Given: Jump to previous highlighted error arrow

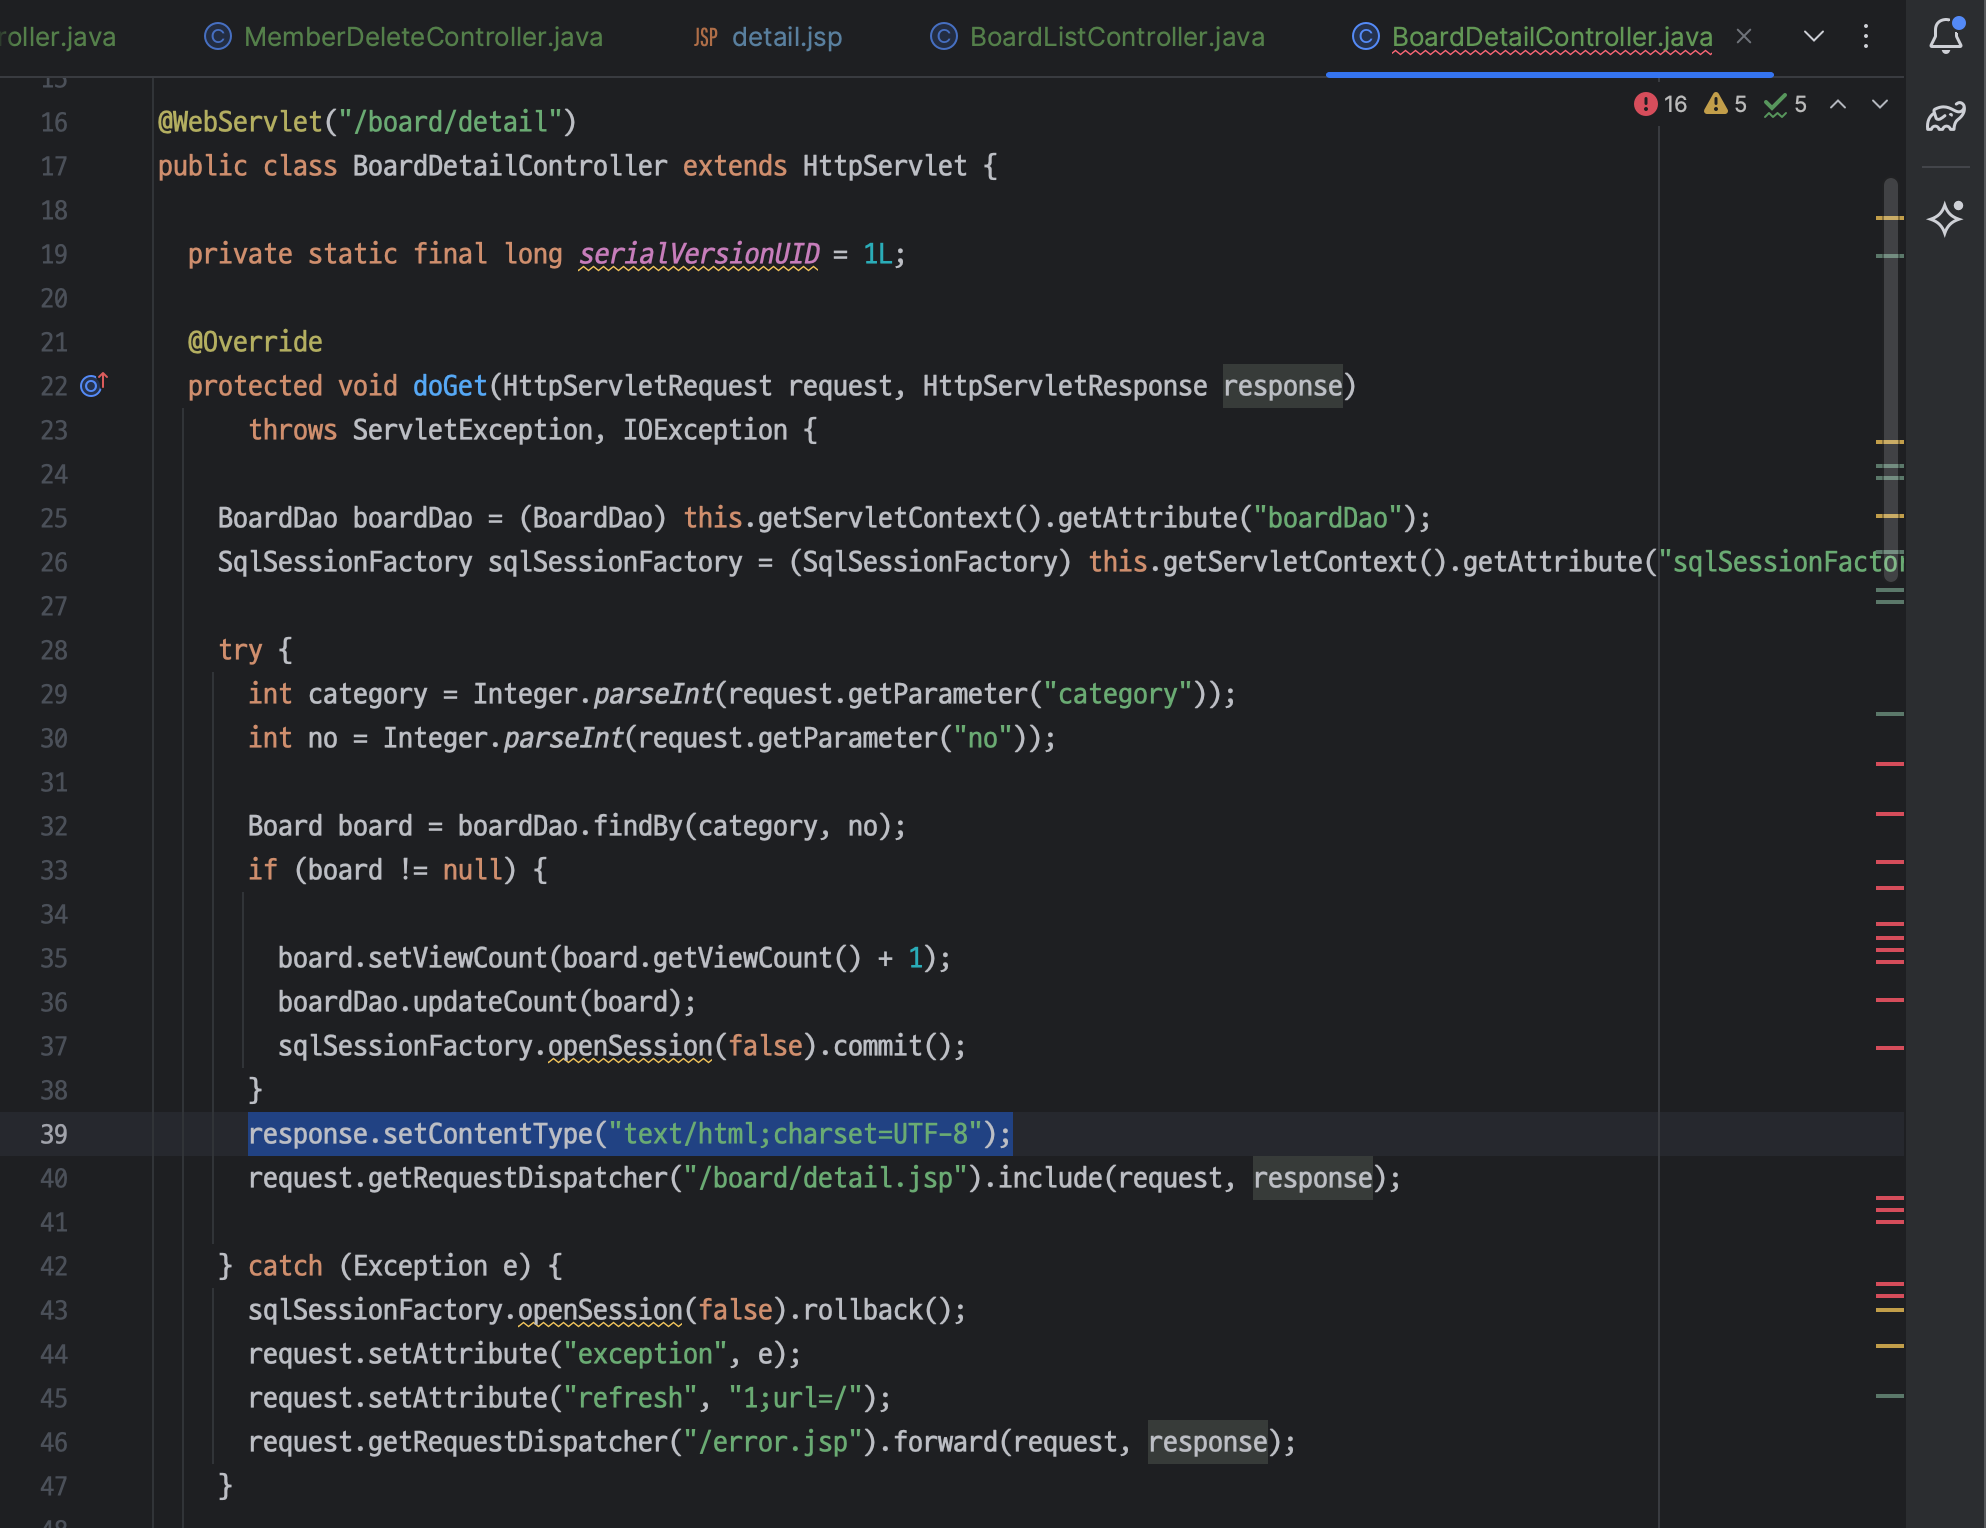Looking at the screenshot, I should [1838, 104].
